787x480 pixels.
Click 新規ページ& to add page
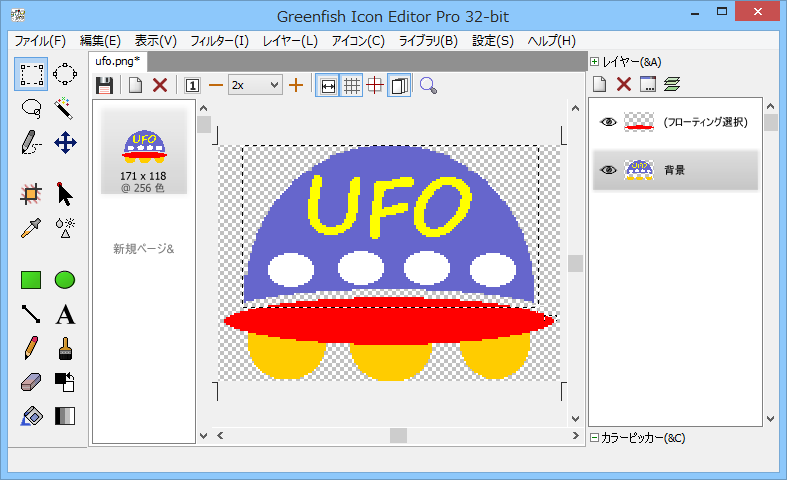pyautogui.click(x=143, y=248)
